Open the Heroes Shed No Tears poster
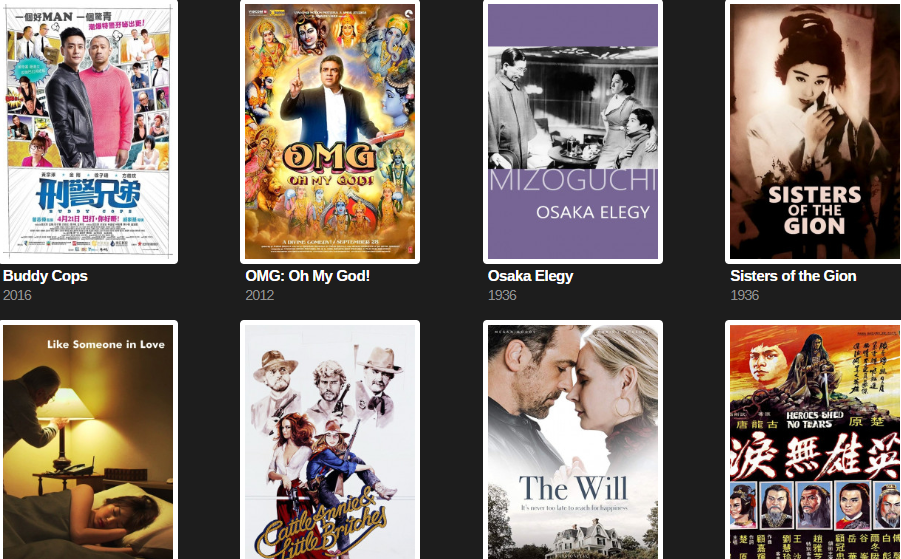Screen dimensions: 901x559 point(814,440)
